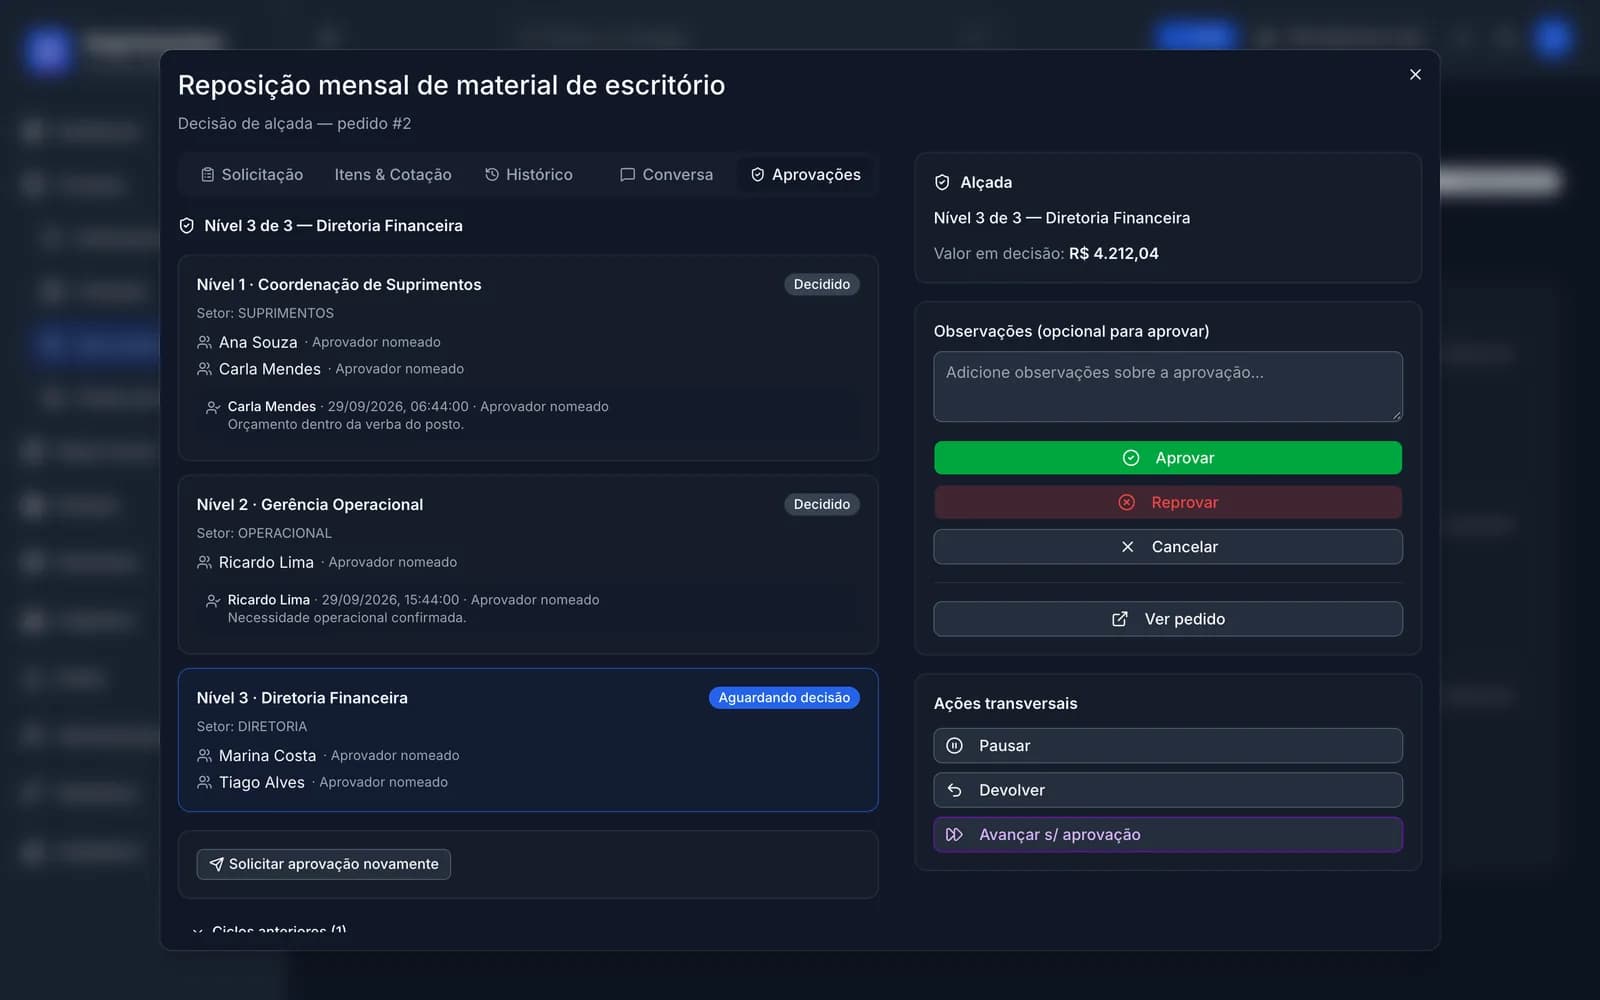1600x1000 pixels.
Task: Click the pause icon in Pausar
Action: [x=955, y=746]
